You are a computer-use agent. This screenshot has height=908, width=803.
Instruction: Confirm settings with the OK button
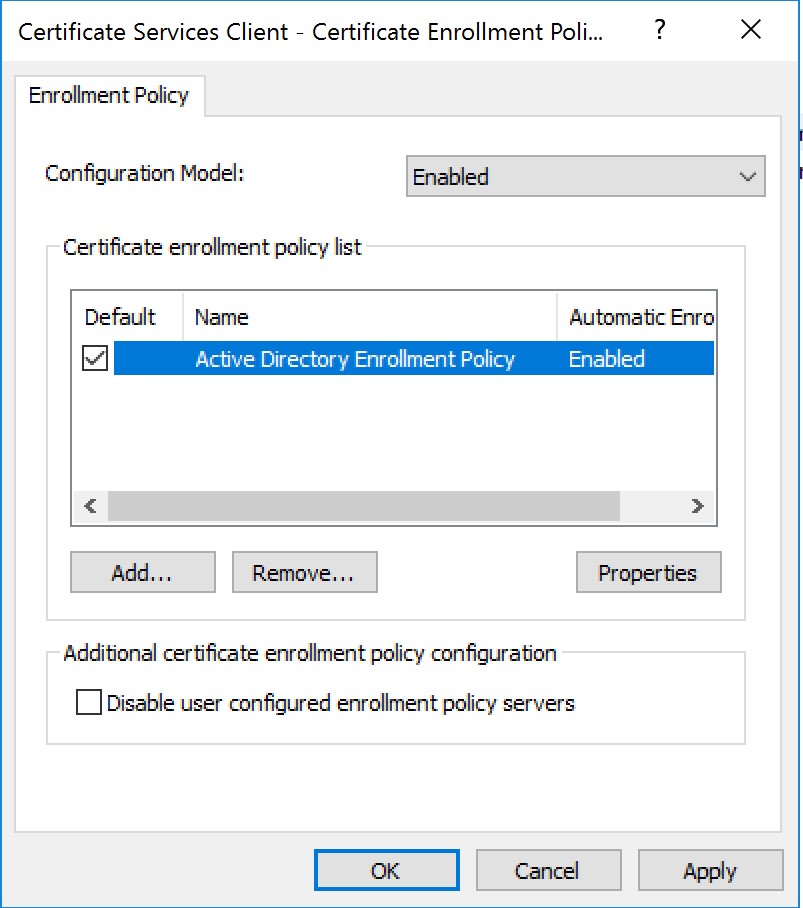tap(386, 871)
